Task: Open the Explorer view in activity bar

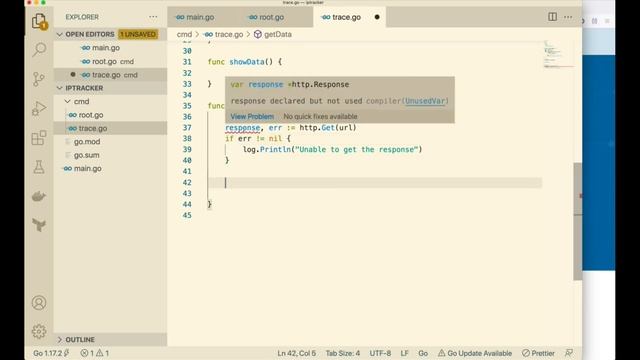Action: [39, 21]
